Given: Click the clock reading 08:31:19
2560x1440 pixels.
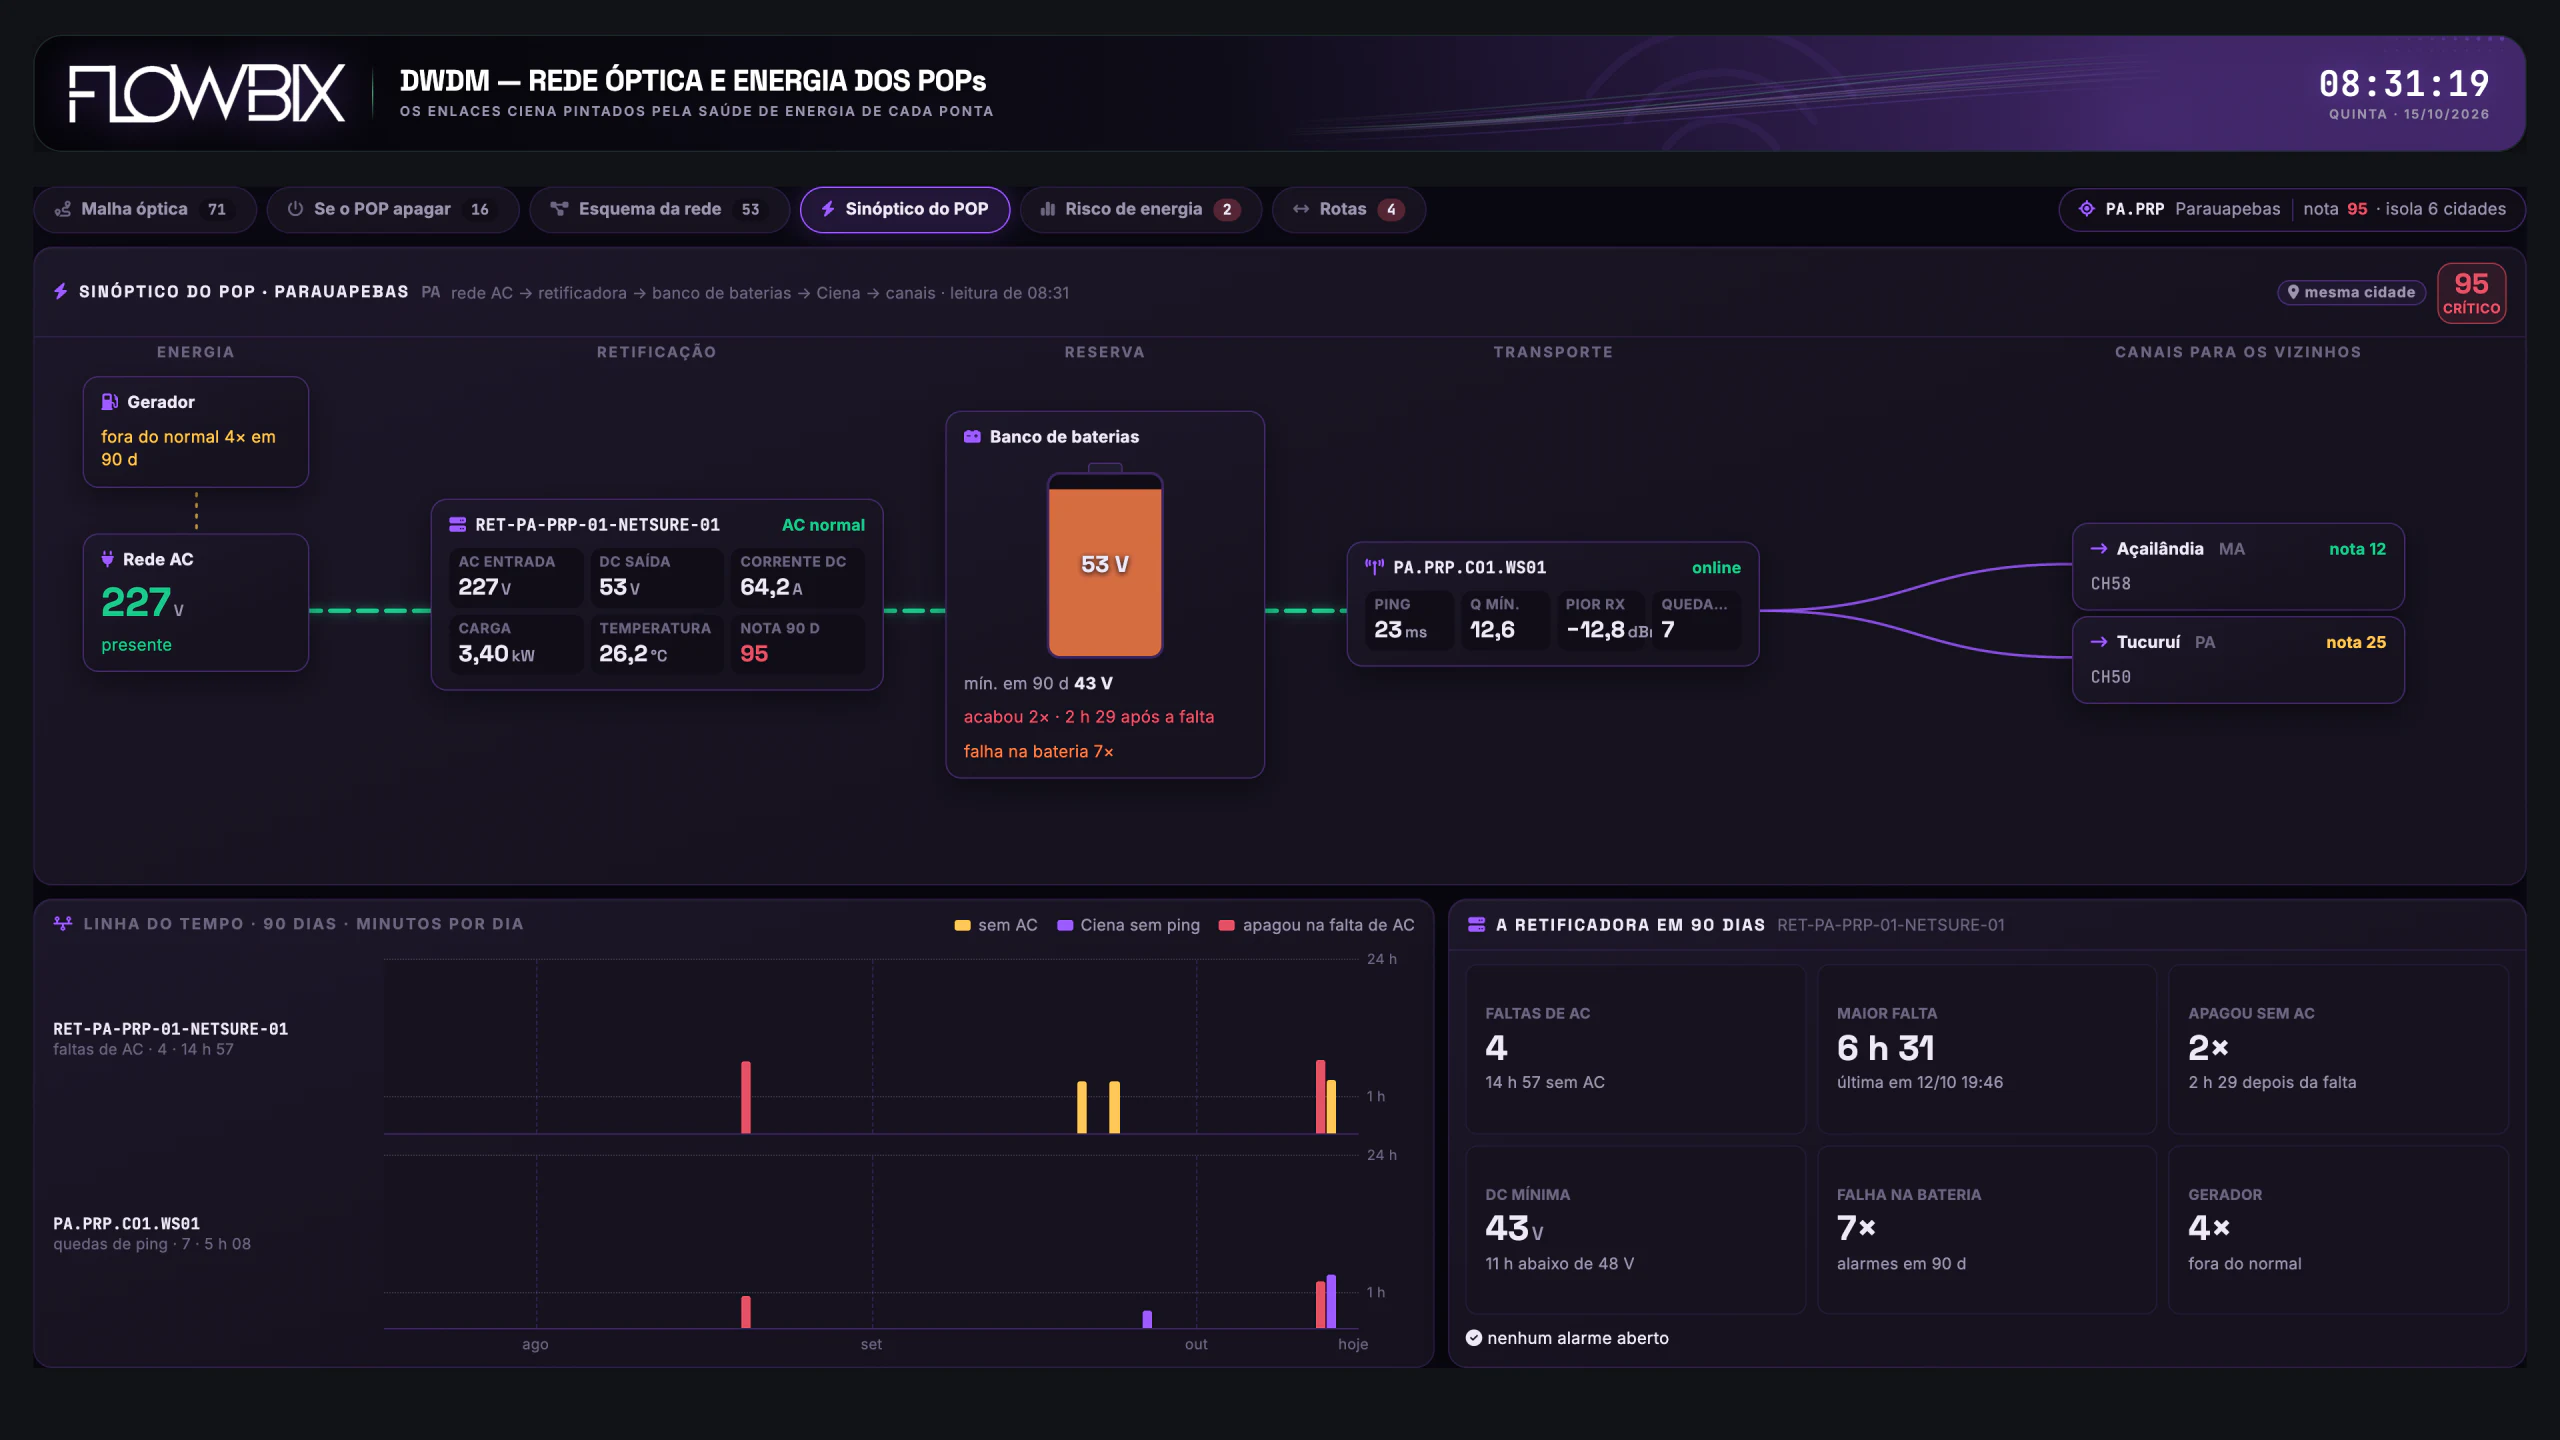Looking at the screenshot, I should coord(2404,83).
